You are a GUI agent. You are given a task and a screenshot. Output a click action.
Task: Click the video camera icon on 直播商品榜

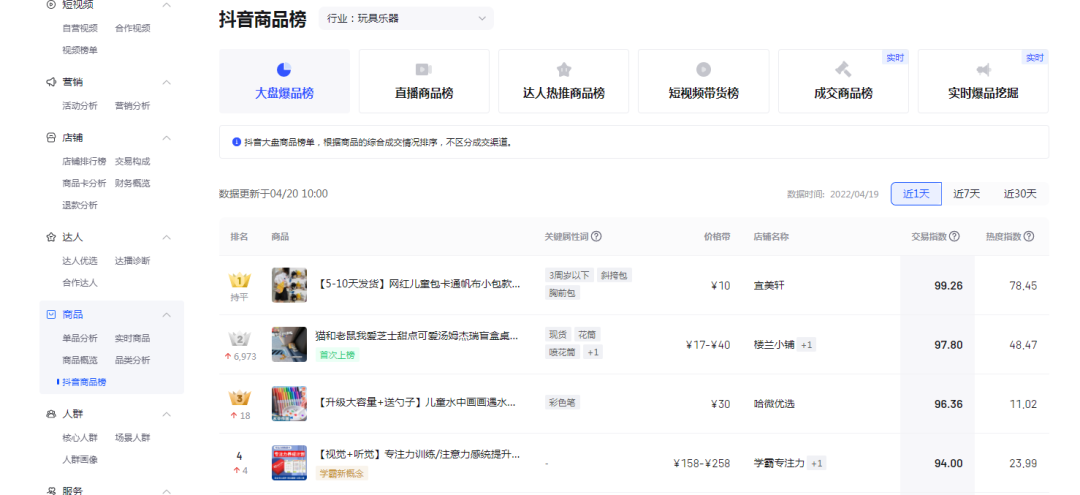(x=424, y=70)
